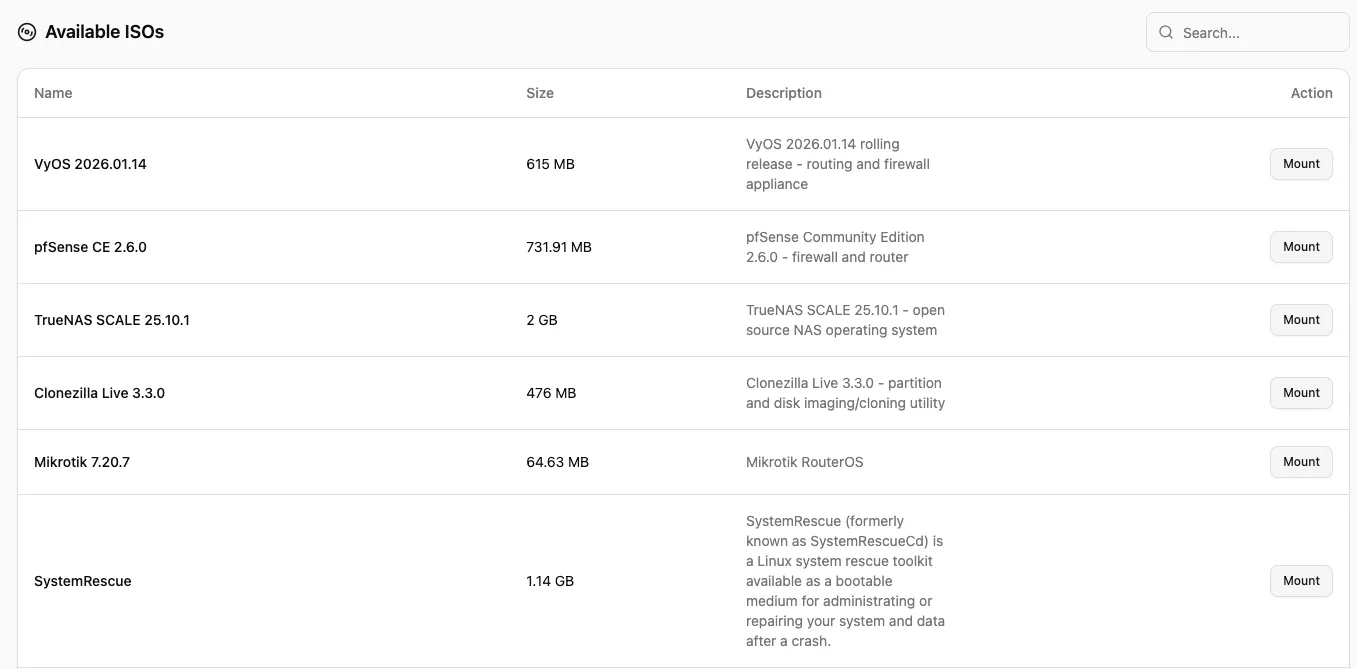Mount the SystemRescue ISO

coord(1301,581)
